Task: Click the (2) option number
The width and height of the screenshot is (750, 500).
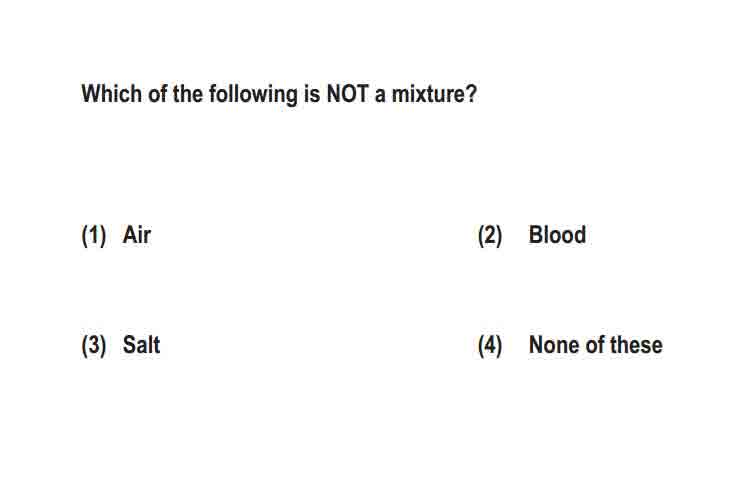Action: pyautogui.click(x=490, y=236)
